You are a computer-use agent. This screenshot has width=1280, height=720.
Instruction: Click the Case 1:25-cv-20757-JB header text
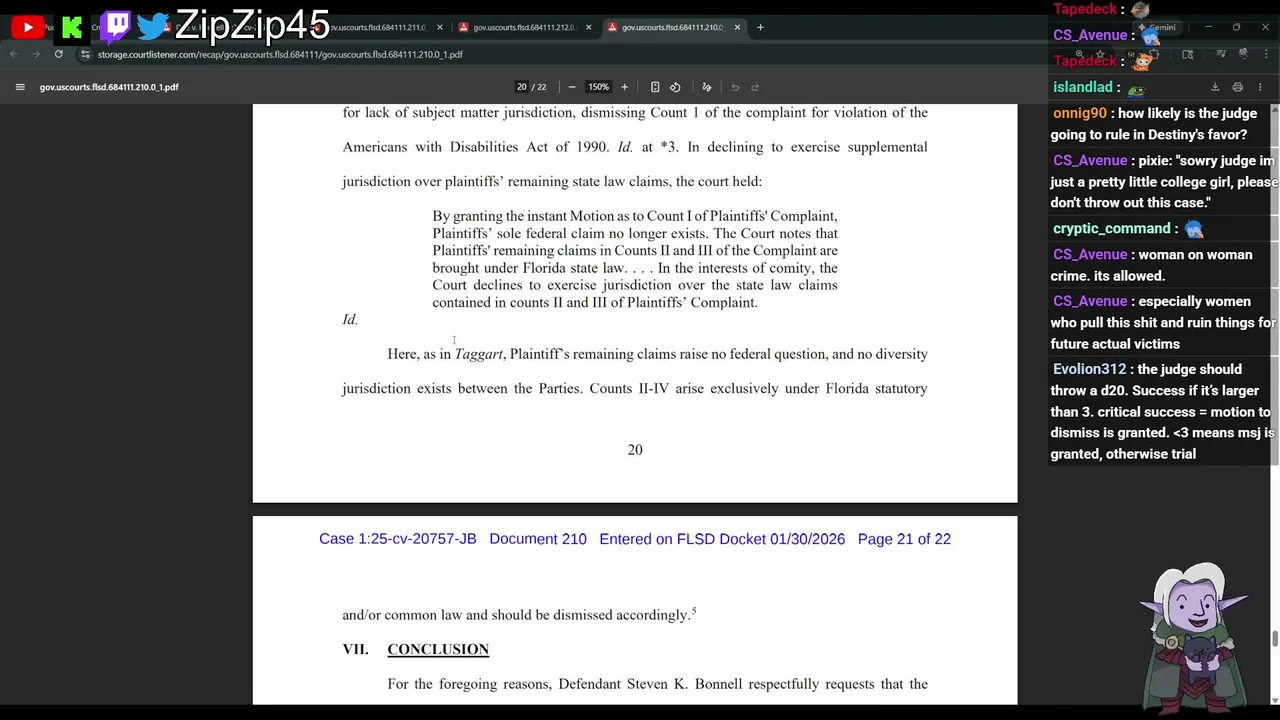tap(398, 539)
